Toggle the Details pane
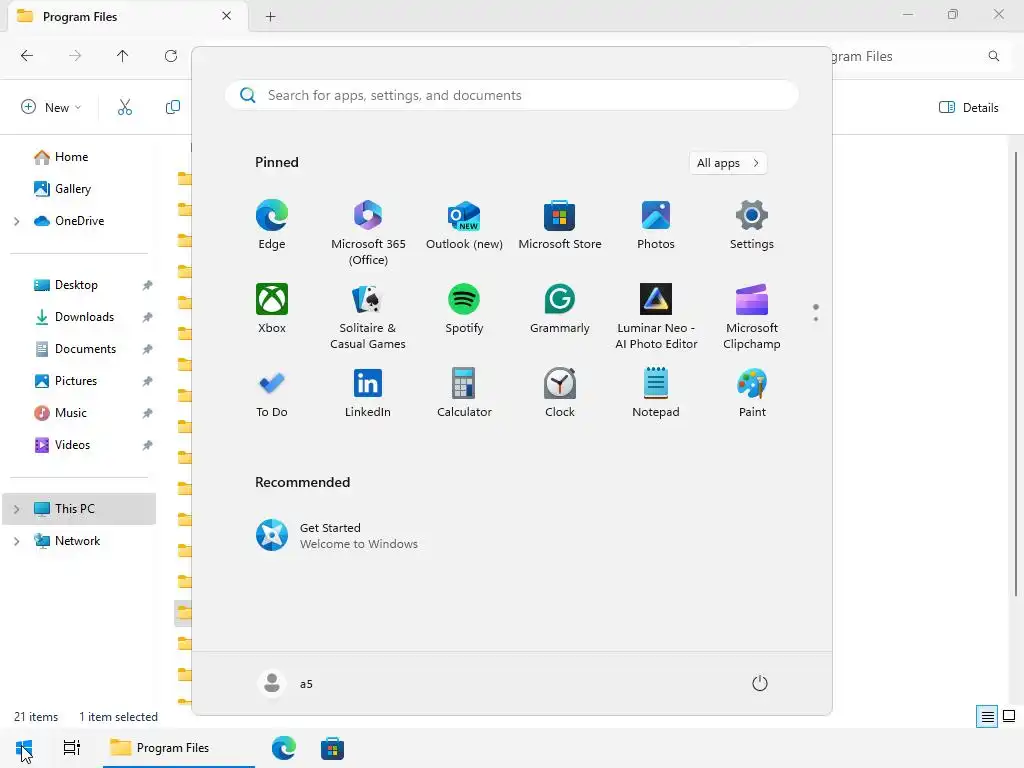1024x768 pixels. (968, 108)
